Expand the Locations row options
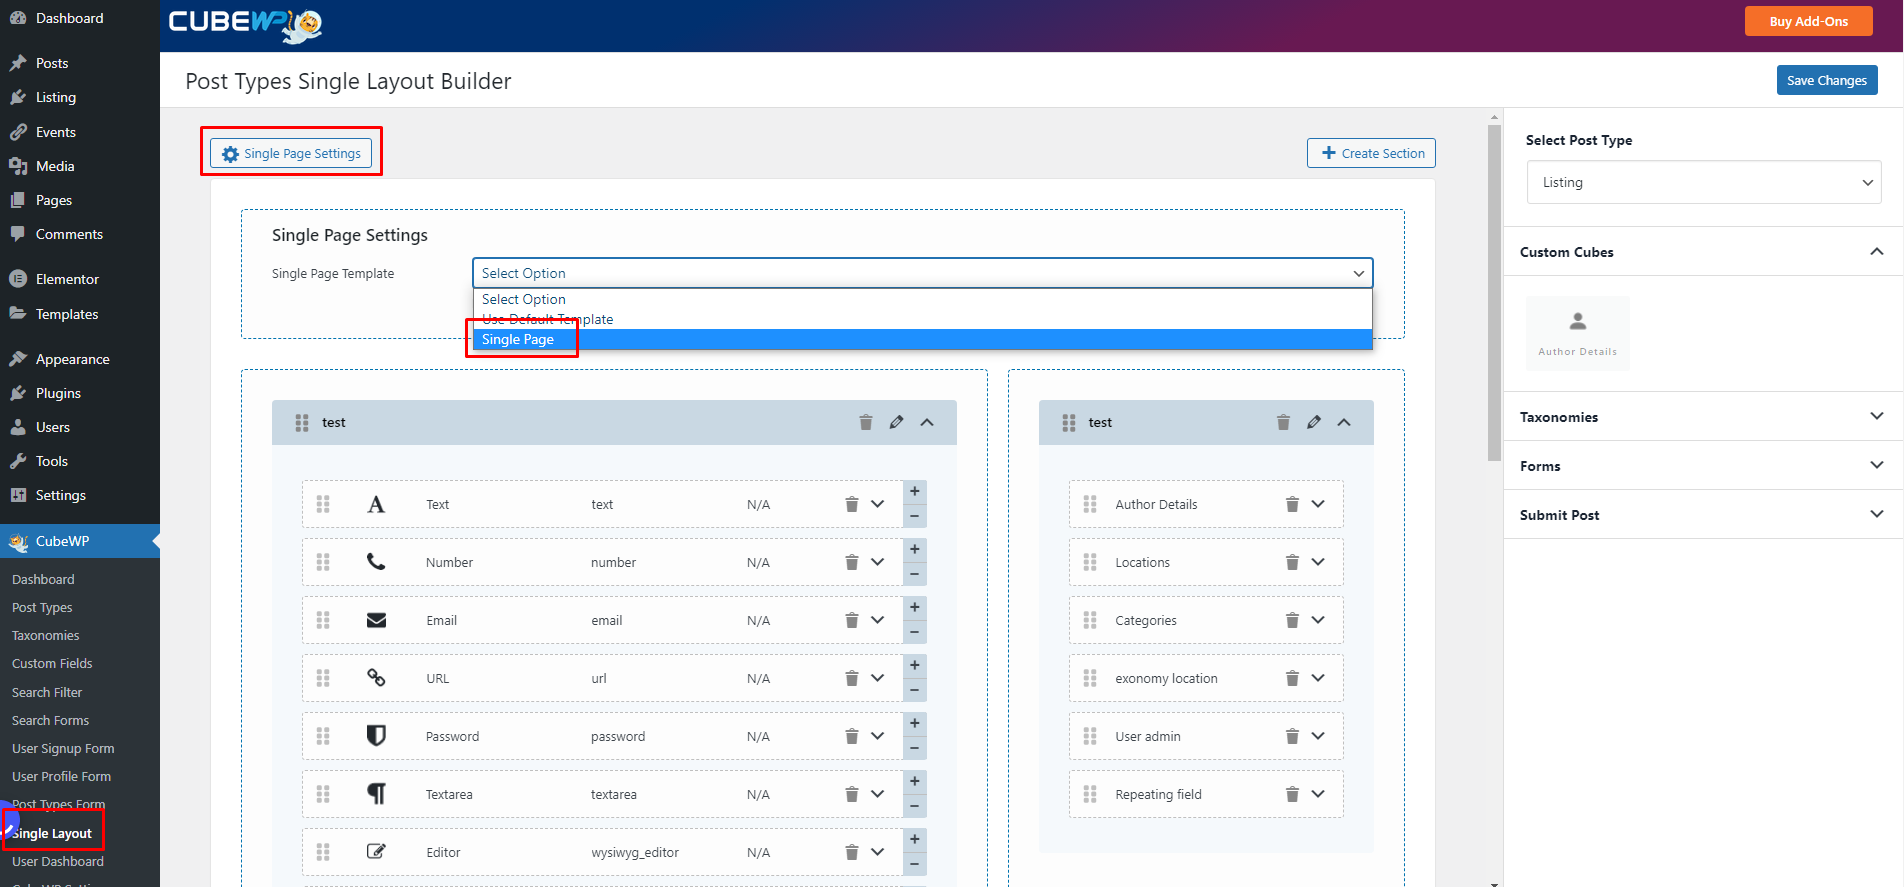The image size is (1904, 887). 1318,562
